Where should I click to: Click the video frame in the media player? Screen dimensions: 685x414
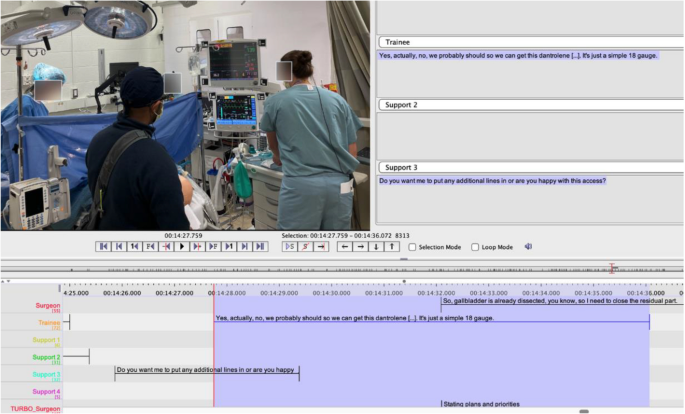click(185, 115)
